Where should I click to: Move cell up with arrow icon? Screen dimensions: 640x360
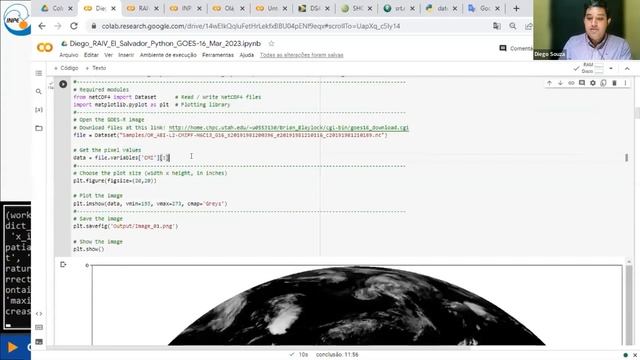coord(549,83)
